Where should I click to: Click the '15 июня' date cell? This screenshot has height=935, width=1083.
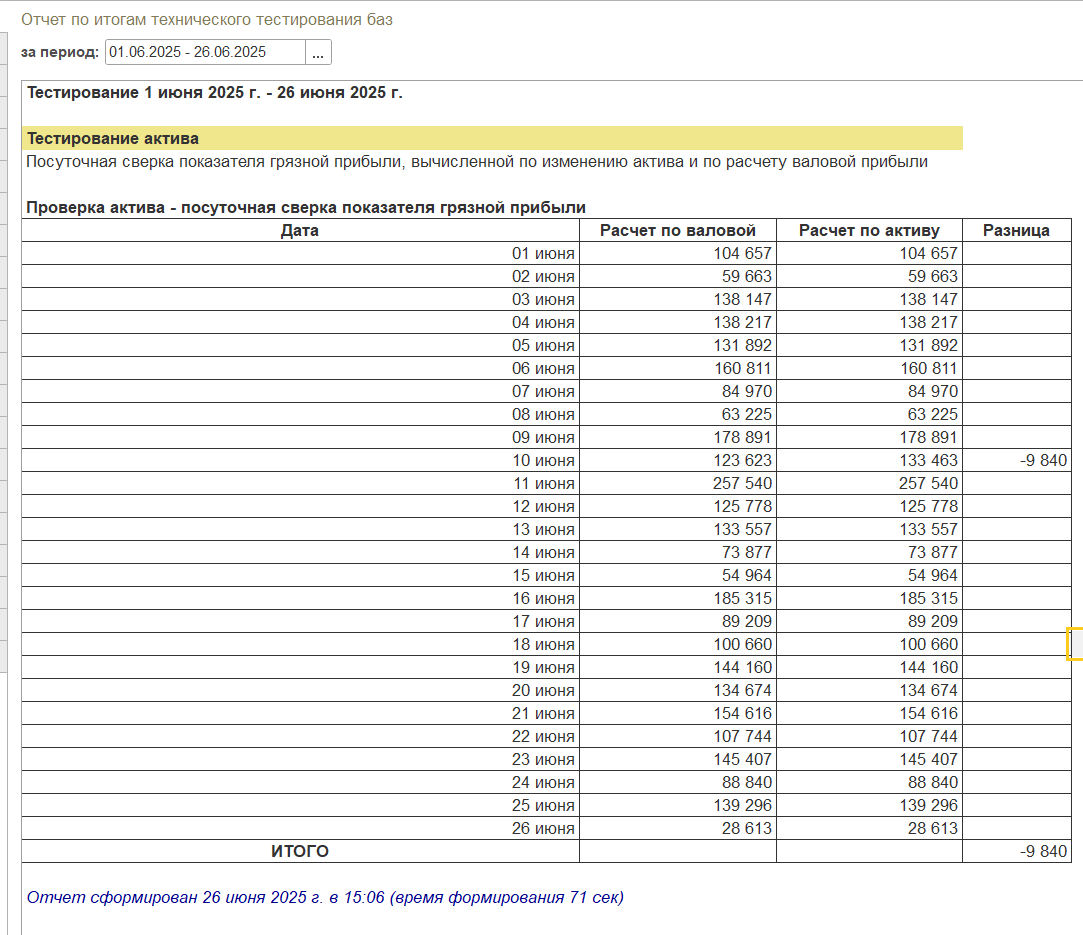point(300,576)
